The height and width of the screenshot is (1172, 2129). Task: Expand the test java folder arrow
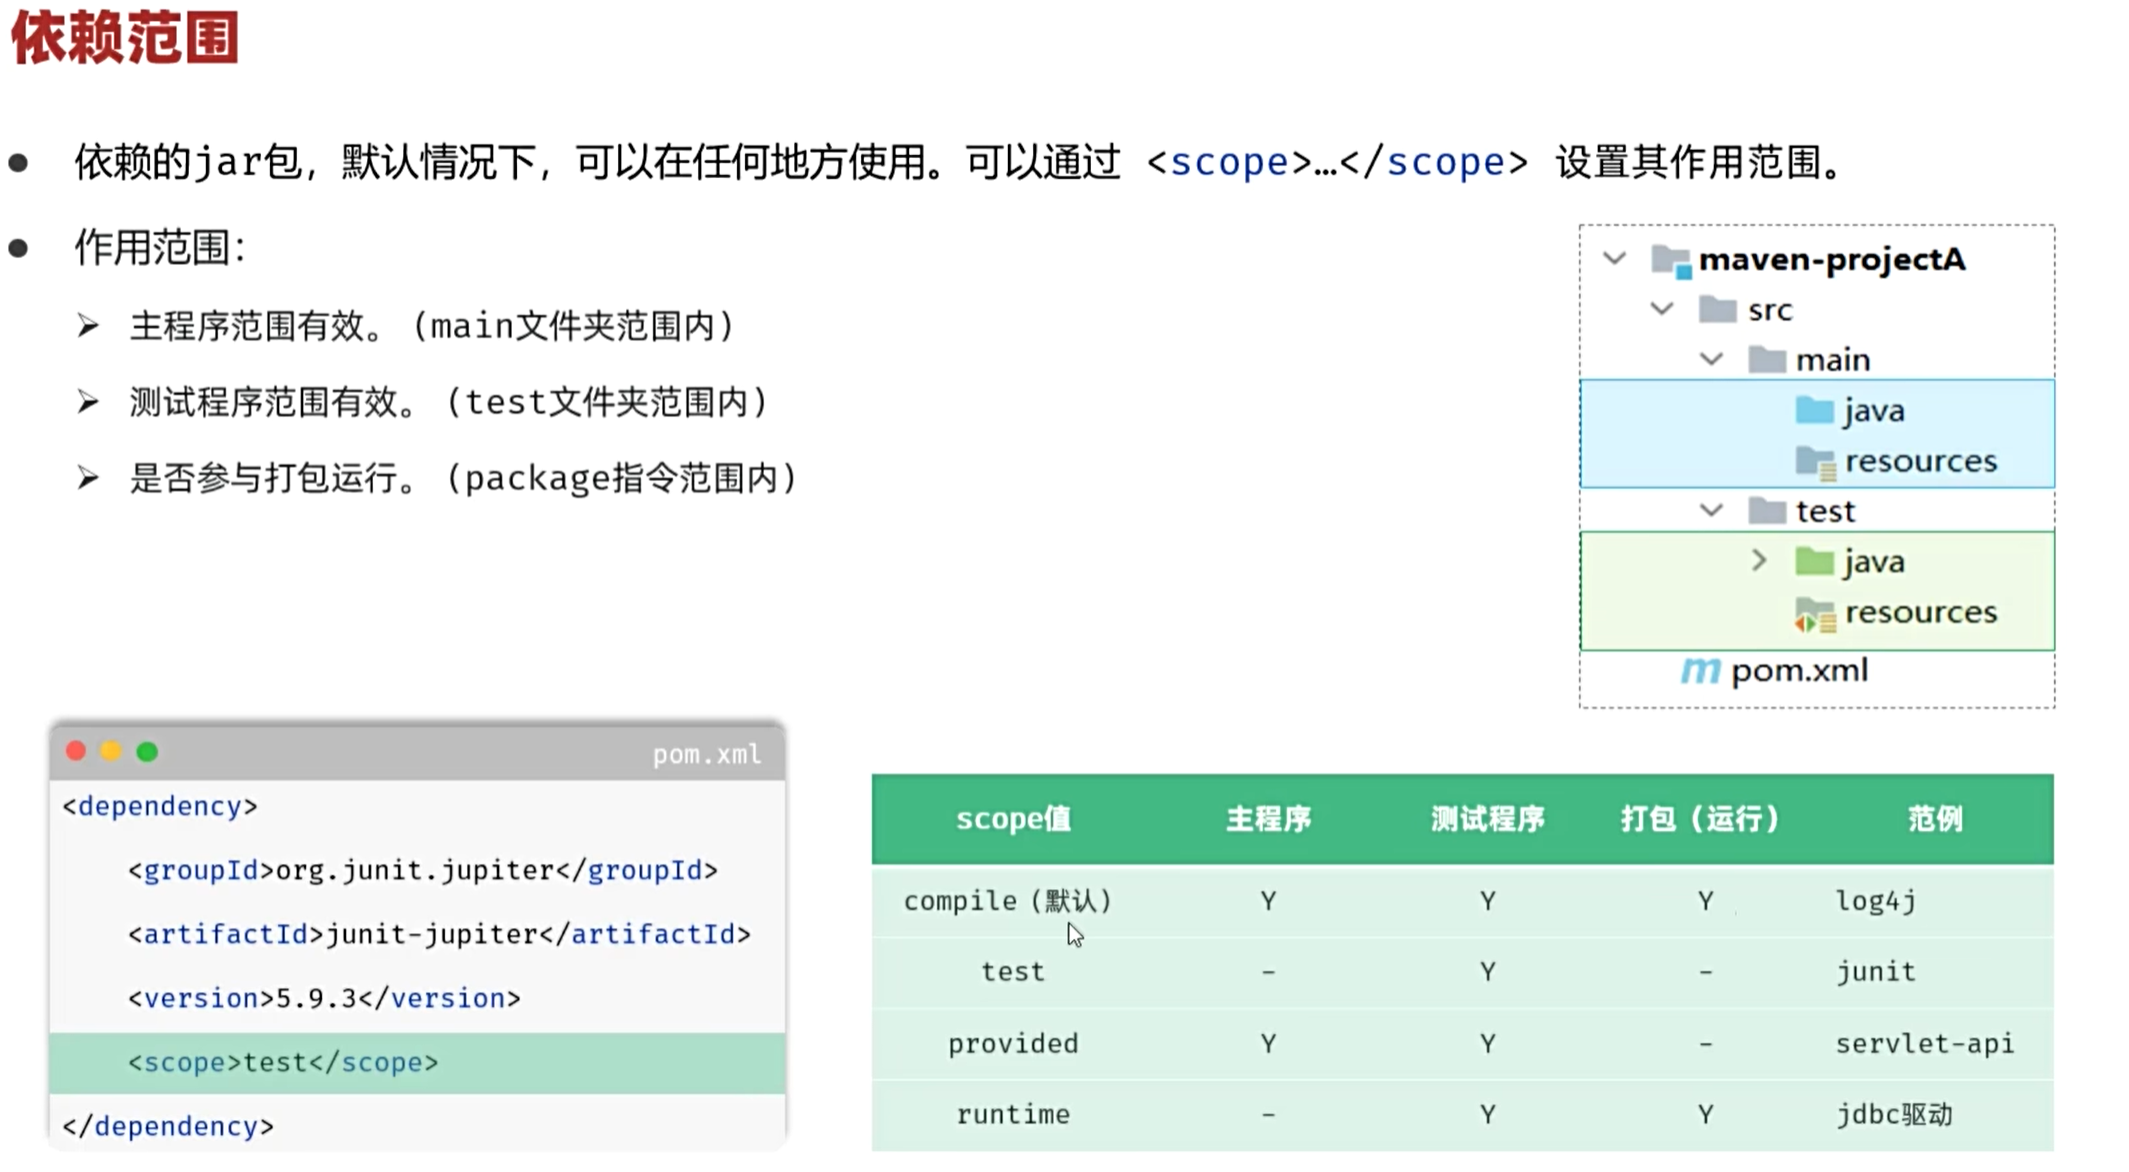tap(1759, 561)
